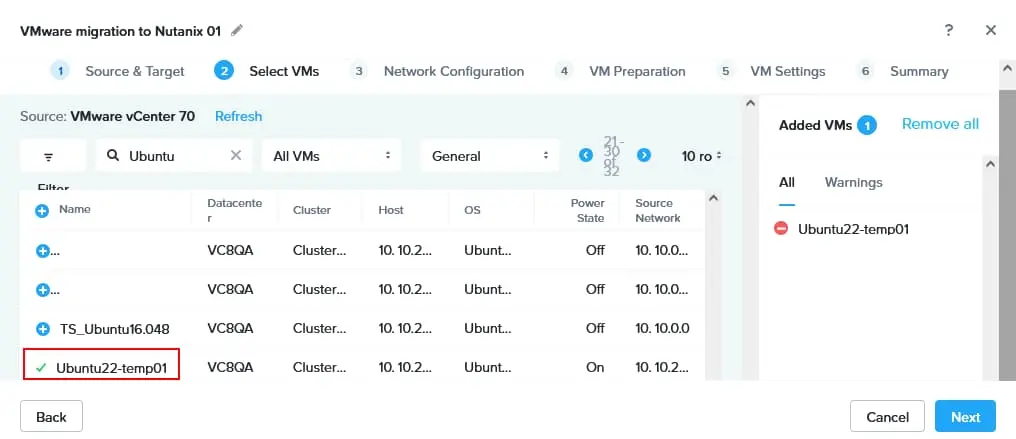The image size is (1016, 439).
Task: Go to next page of VM results
Action: (x=643, y=155)
